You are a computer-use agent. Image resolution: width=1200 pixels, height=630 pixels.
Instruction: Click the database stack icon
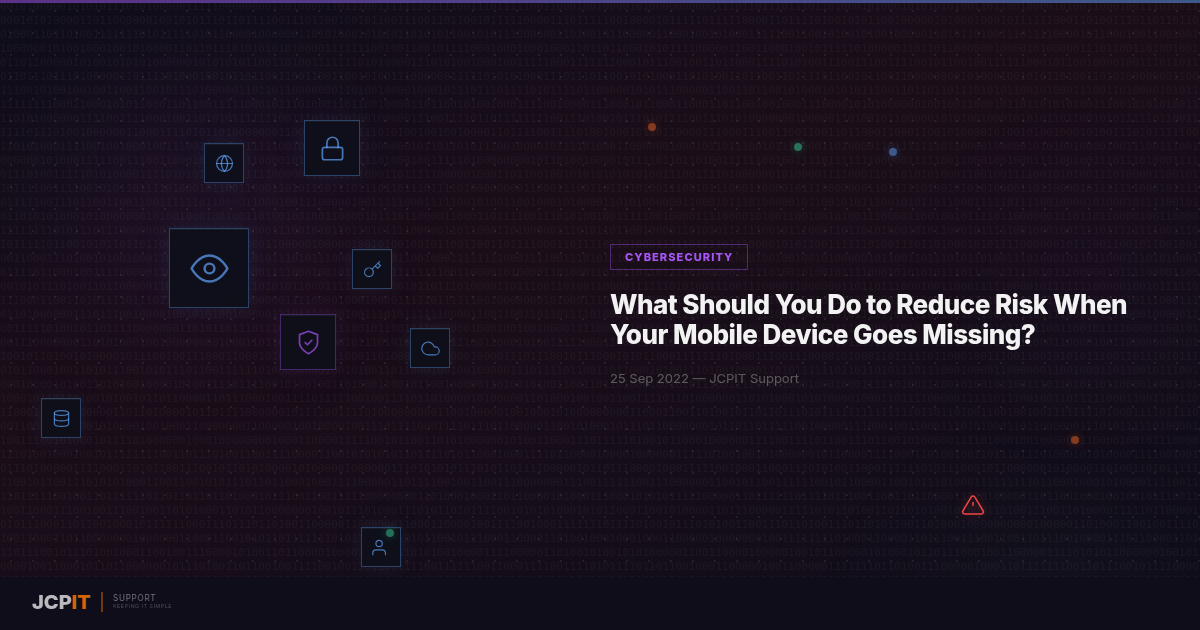coord(61,417)
